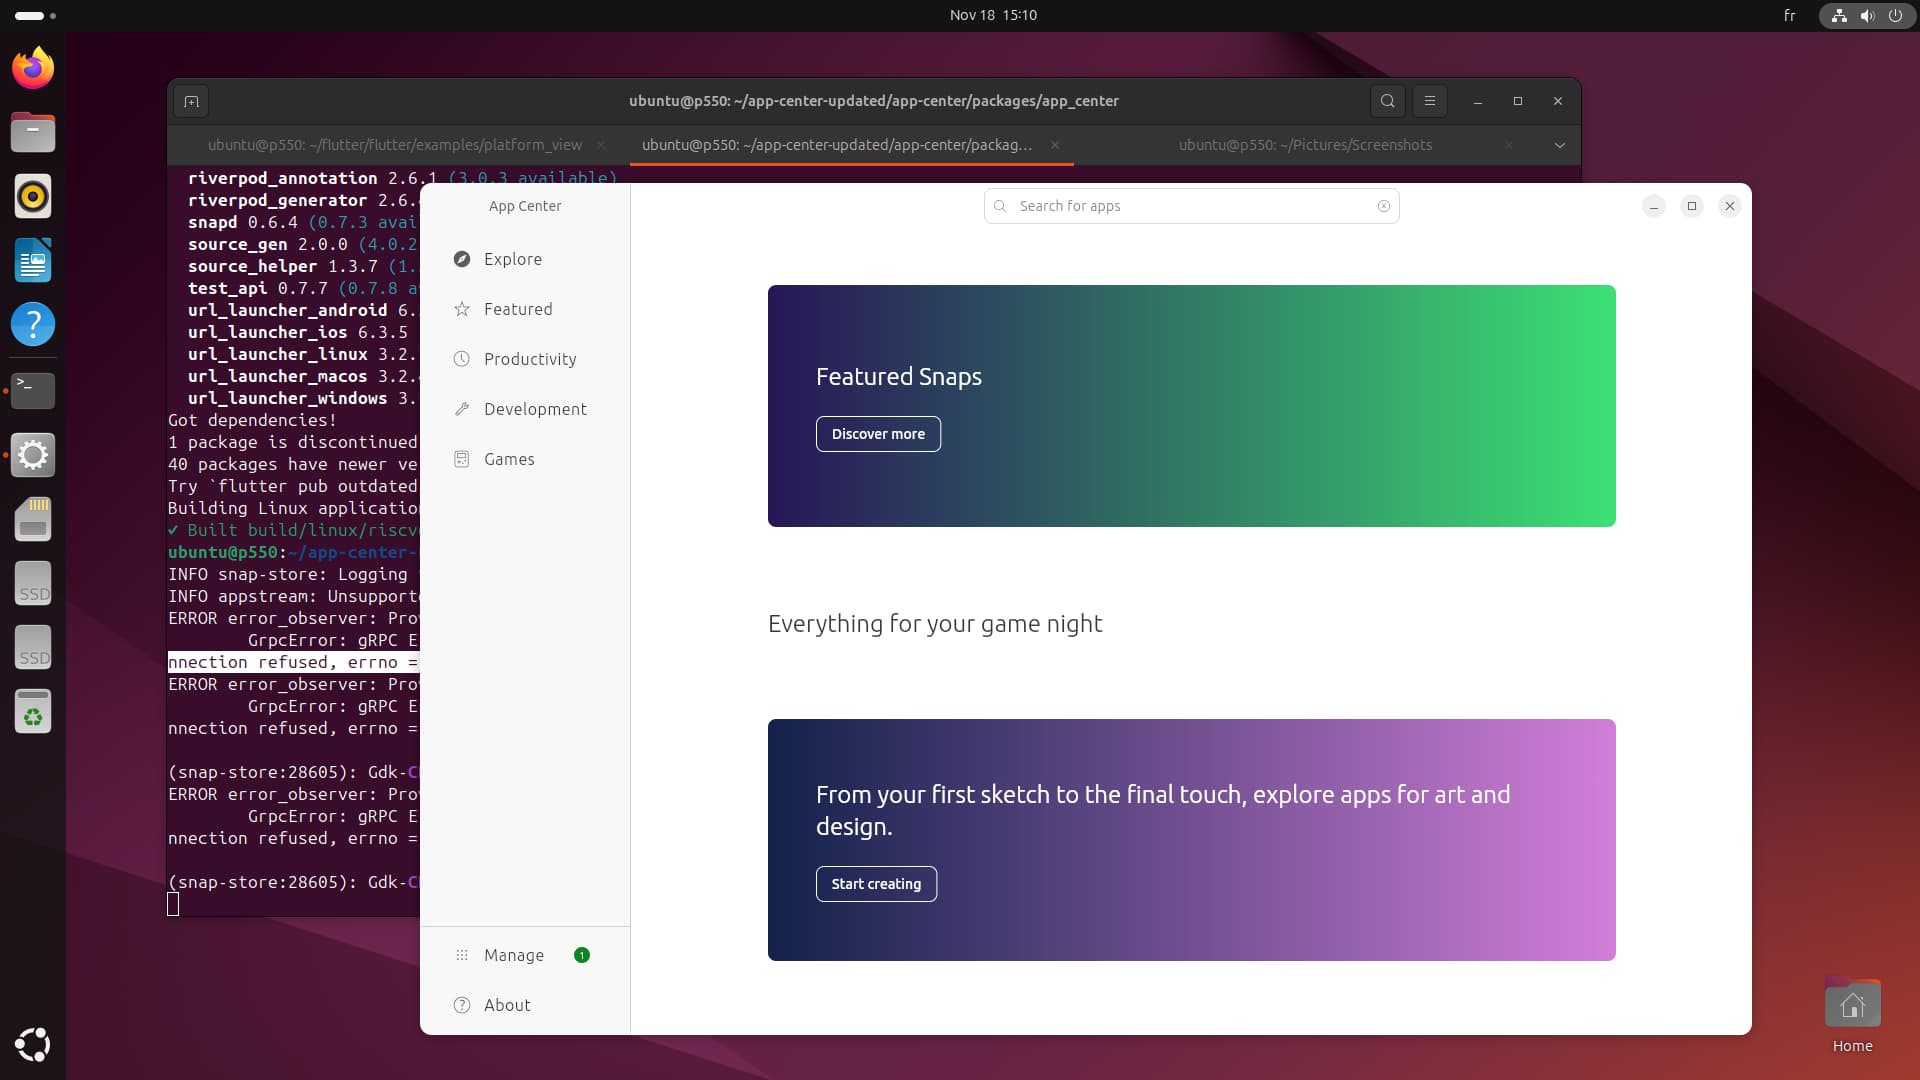The width and height of the screenshot is (1920, 1080).
Task: Clear search field with X icon
Action: point(1384,206)
